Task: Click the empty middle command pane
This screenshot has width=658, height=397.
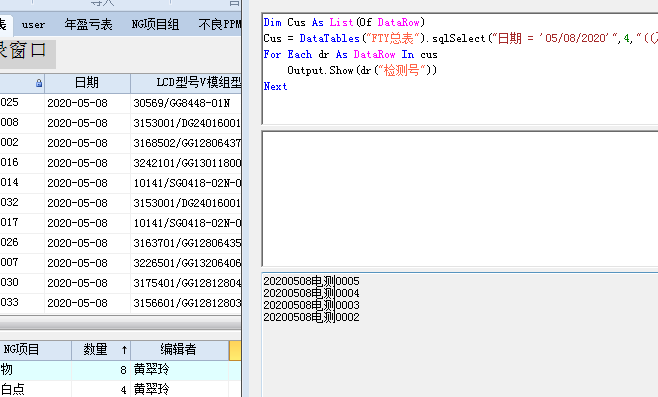Action: [460, 198]
